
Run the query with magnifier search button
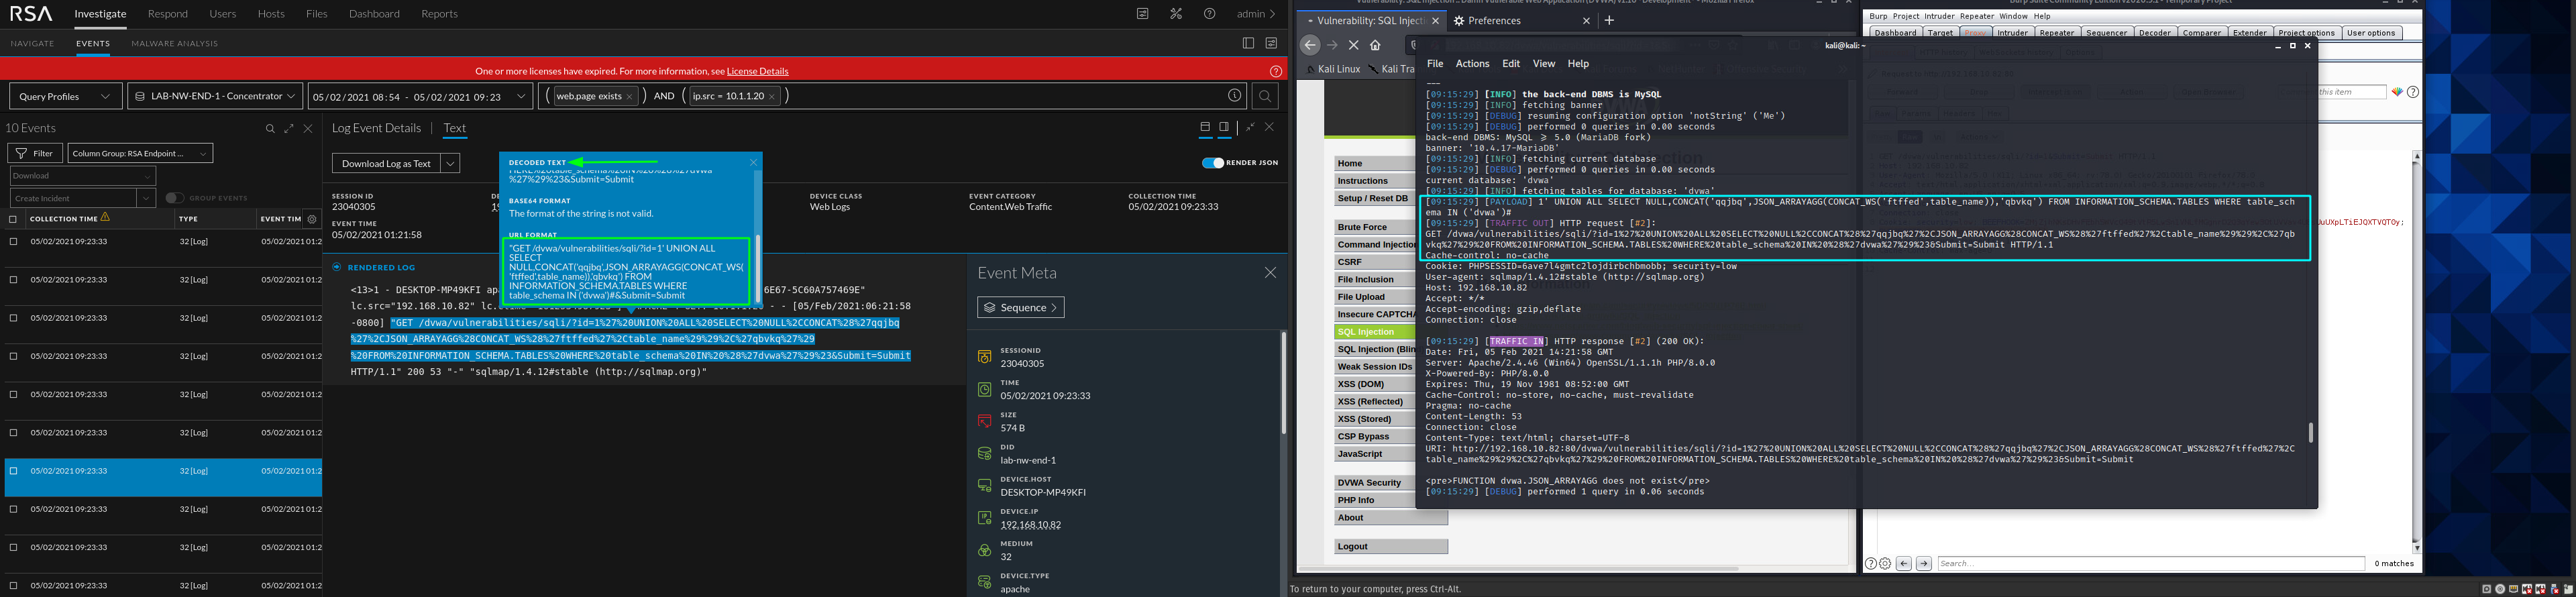pyautogui.click(x=1265, y=96)
